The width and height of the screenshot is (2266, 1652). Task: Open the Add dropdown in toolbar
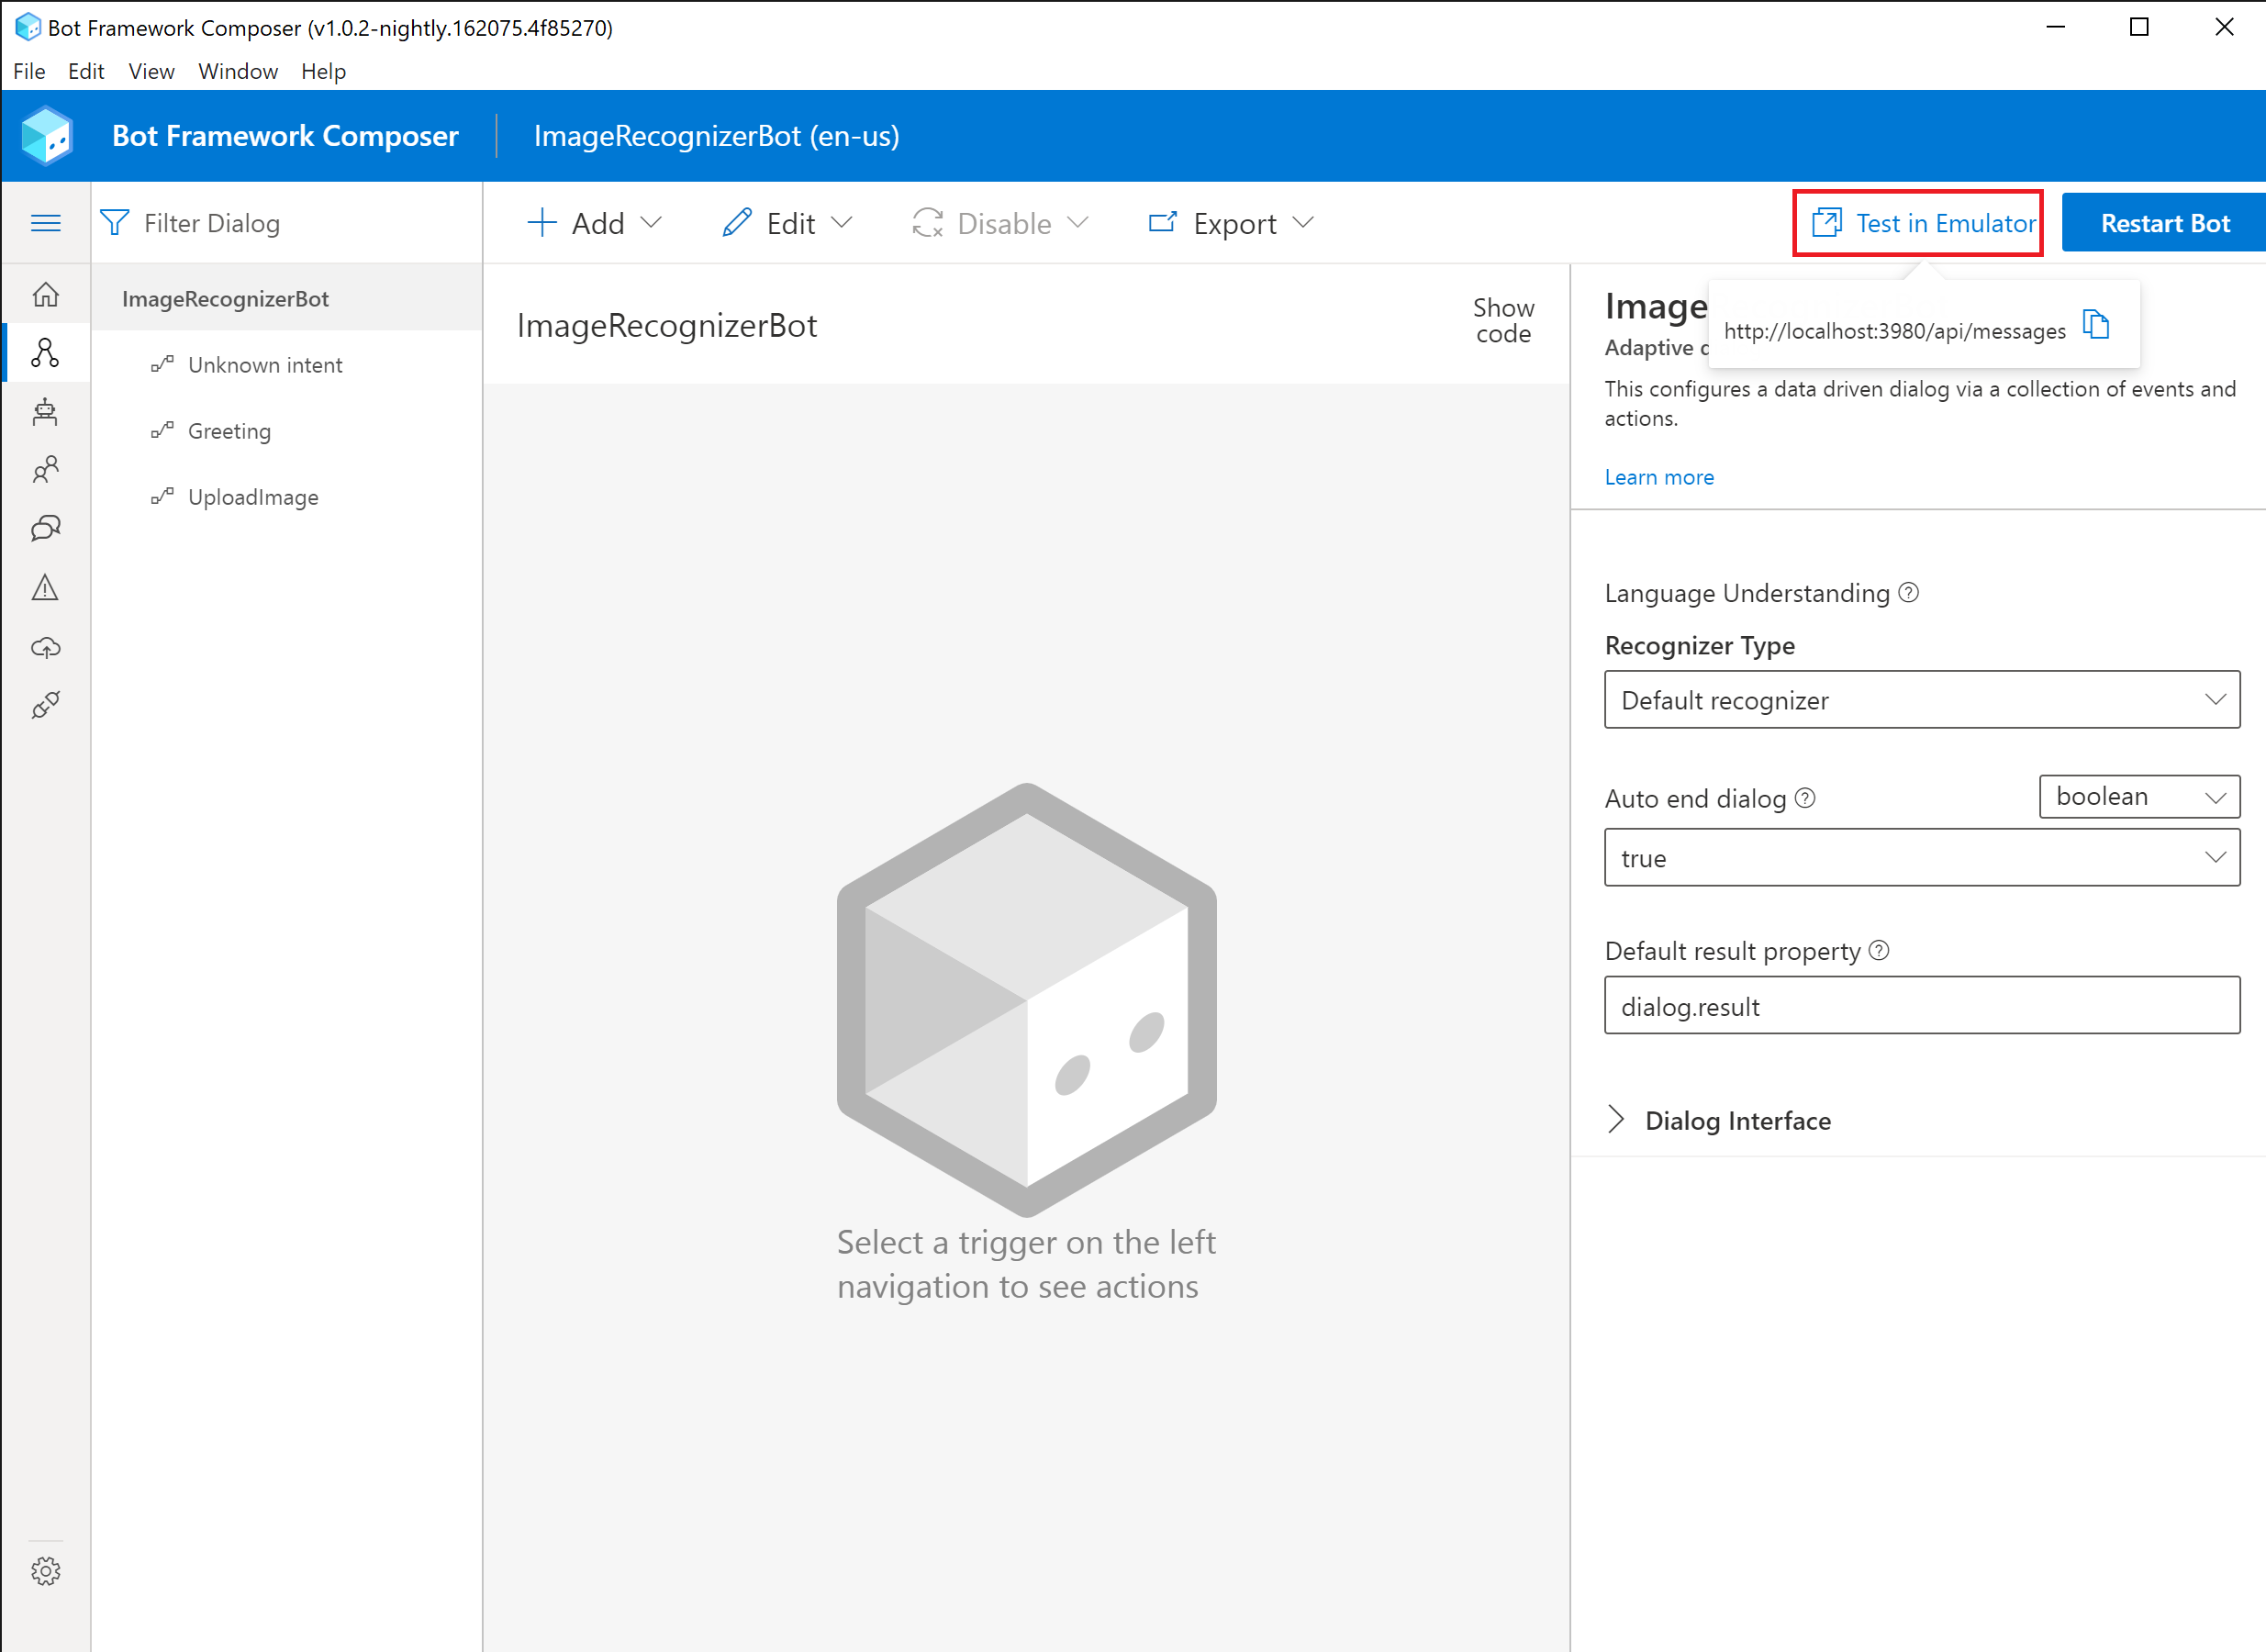595,223
